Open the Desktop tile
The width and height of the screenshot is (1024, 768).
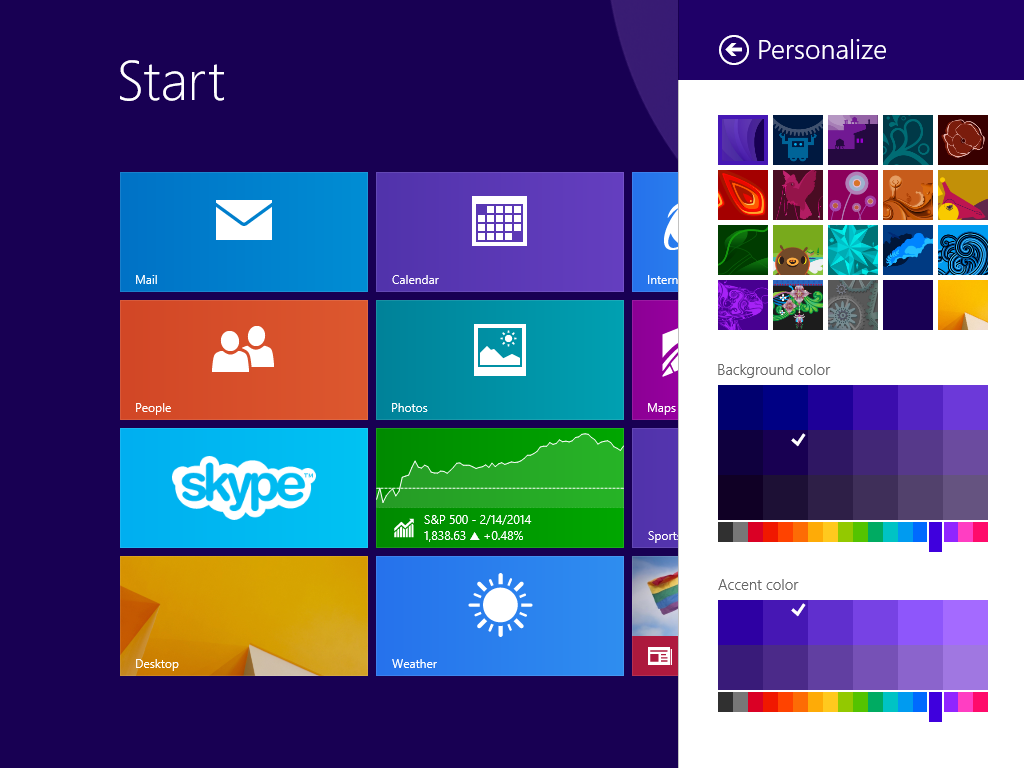click(244, 616)
